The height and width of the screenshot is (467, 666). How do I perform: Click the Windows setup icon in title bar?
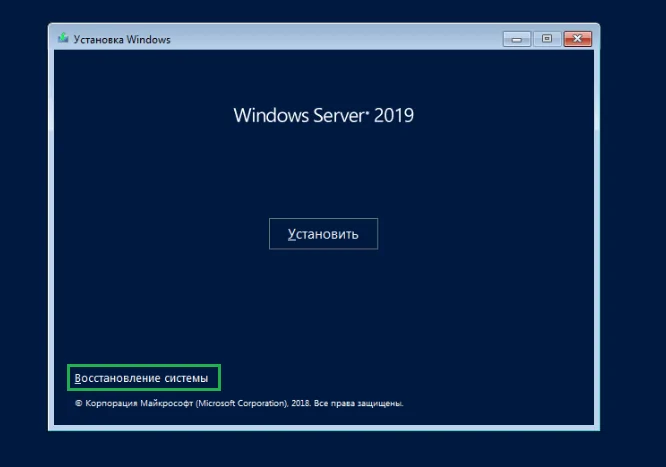click(x=63, y=39)
